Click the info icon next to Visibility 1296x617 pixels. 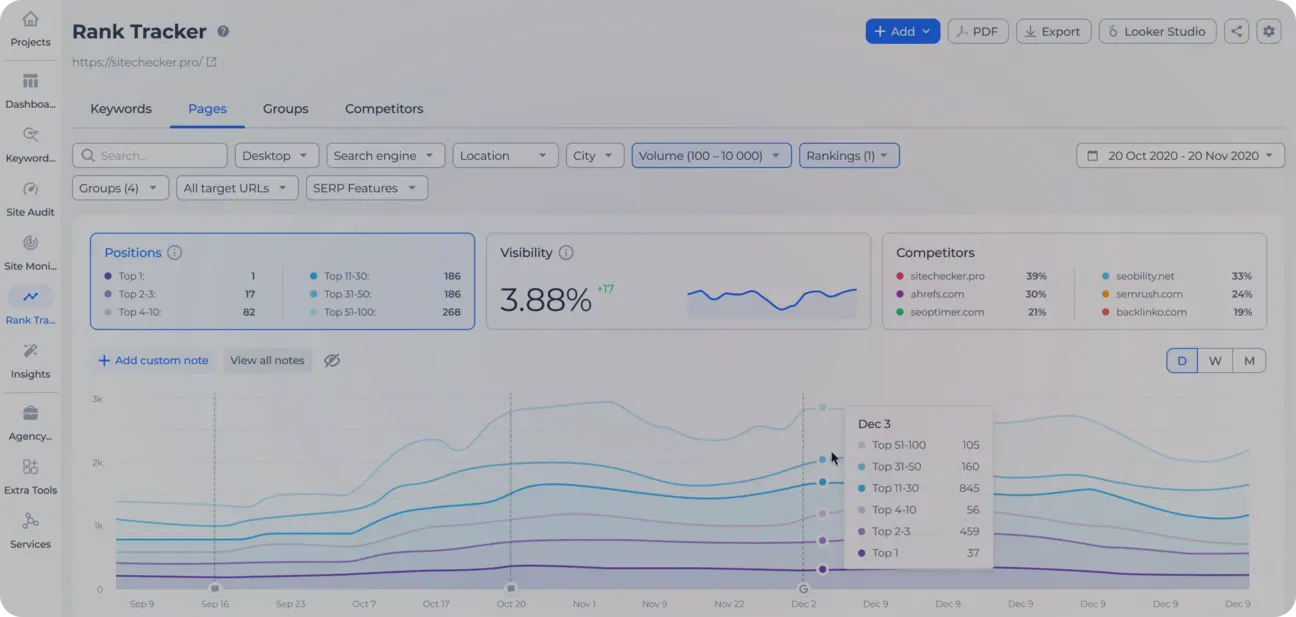(566, 253)
